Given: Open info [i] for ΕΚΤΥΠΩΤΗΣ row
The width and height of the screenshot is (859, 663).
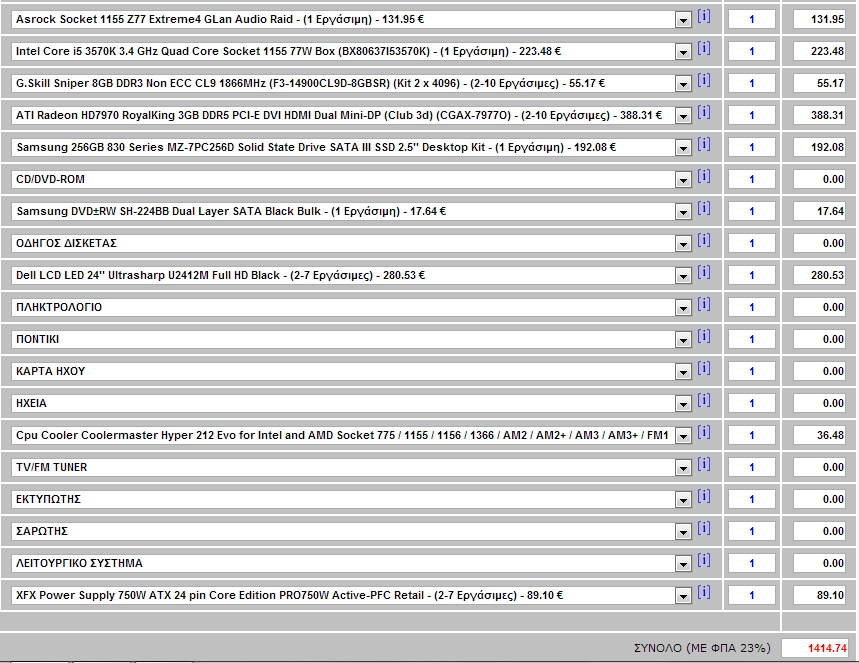Looking at the screenshot, I should 704,496.
